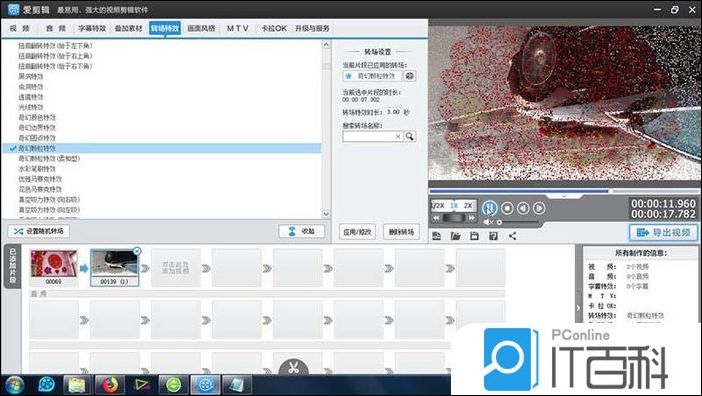Open the 升级与服务 tab
Screen dimensions: 702x396
click(312, 28)
